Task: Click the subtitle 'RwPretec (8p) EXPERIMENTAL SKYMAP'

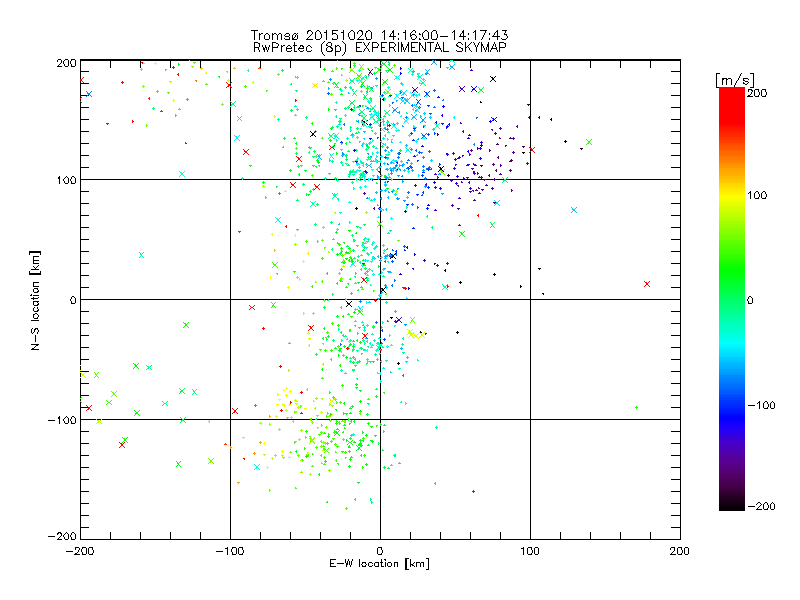Action: [x=380, y=47]
